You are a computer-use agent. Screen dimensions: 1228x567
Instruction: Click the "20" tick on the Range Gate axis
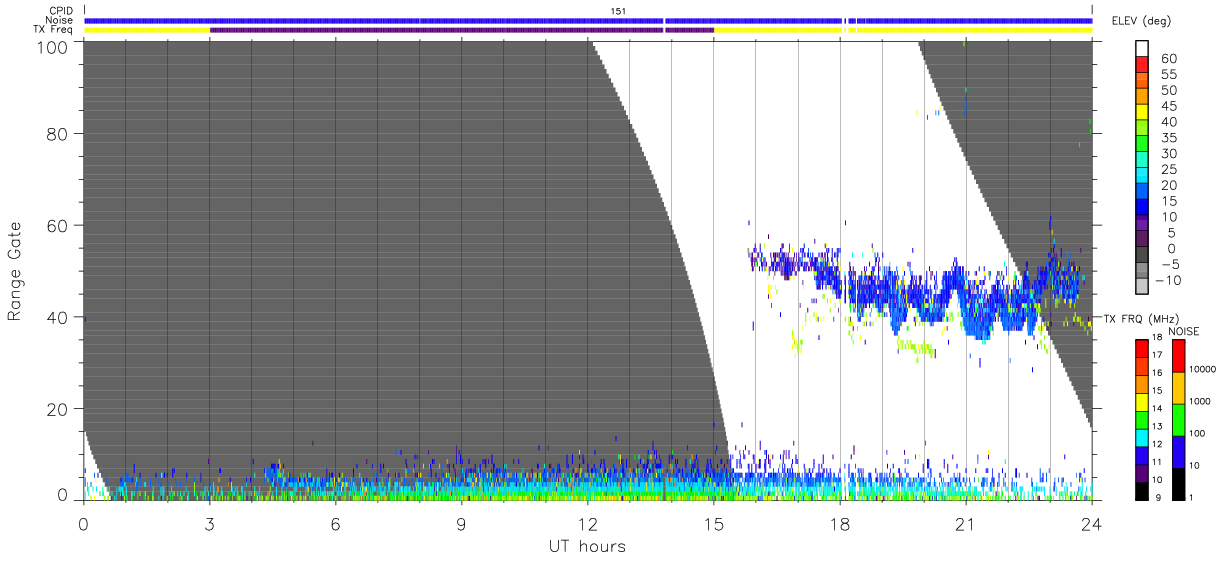click(x=55, y=409)
